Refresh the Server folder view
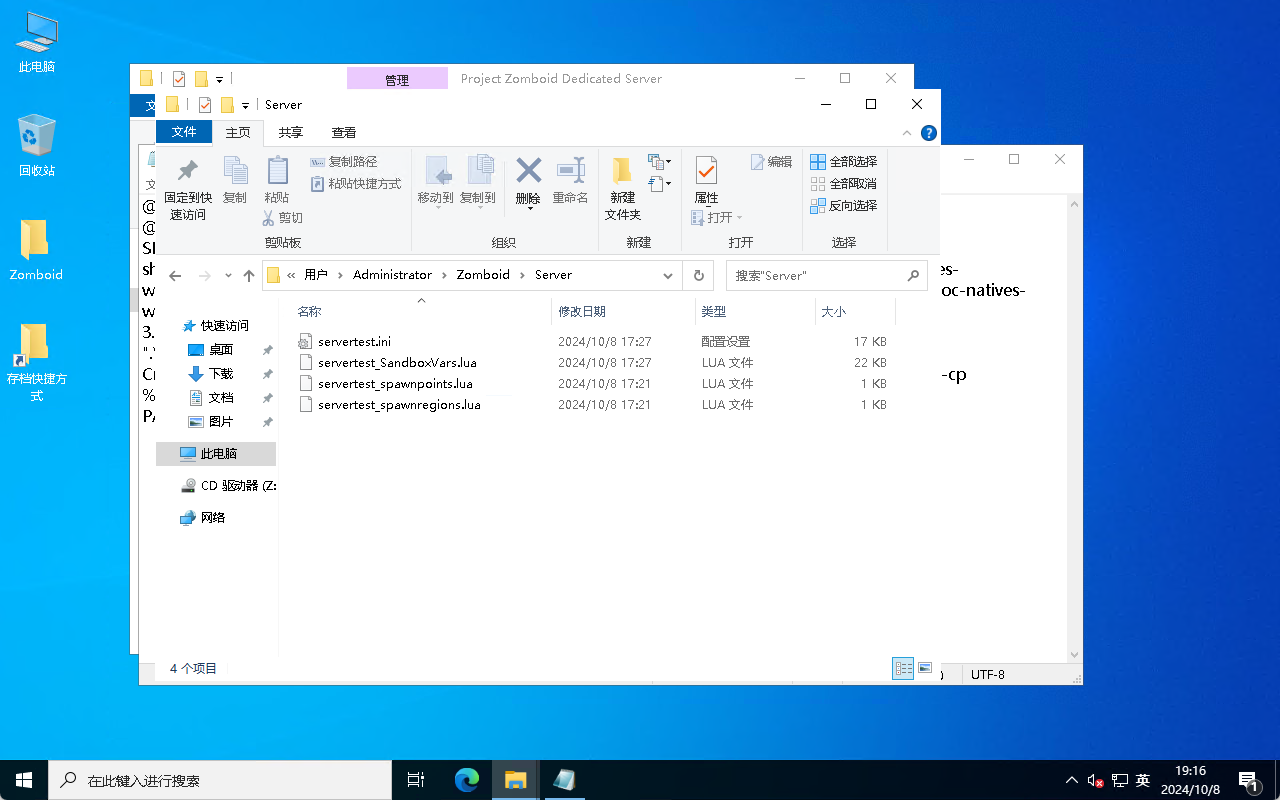Screen dimensions: 1280x800 pyautogui.click(x=698, y=276)
